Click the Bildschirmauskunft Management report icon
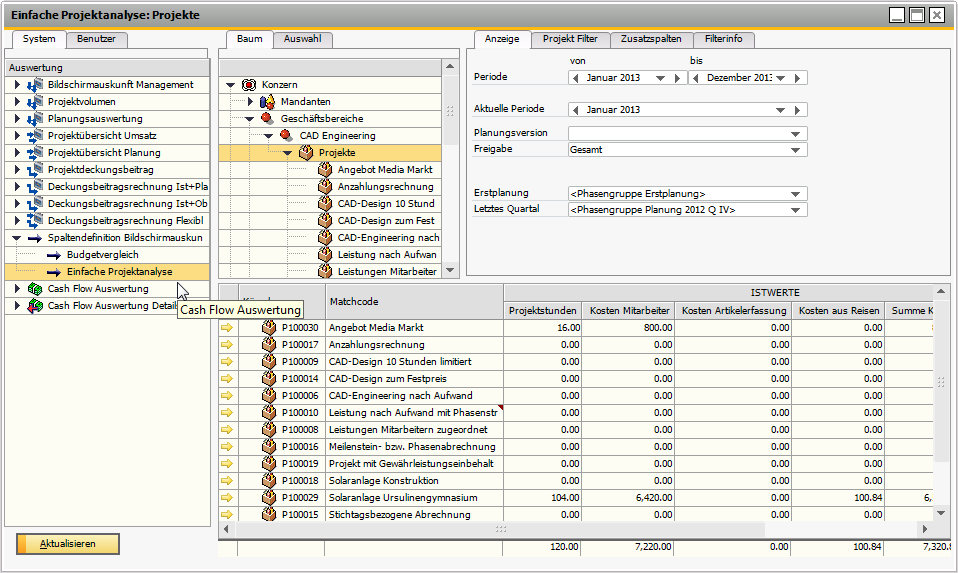 35,85
